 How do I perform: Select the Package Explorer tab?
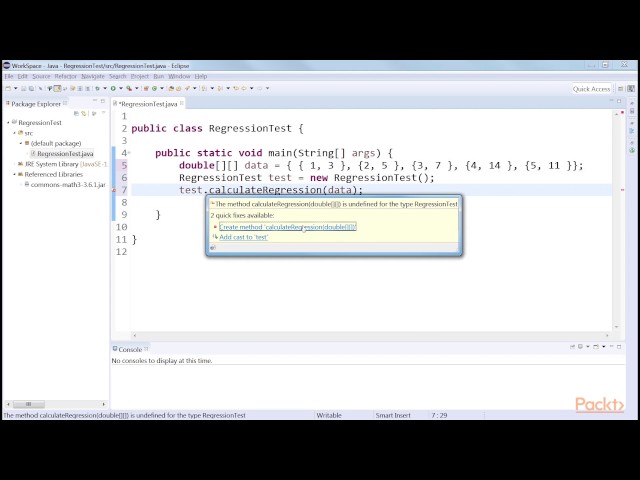tap(36, 104)
